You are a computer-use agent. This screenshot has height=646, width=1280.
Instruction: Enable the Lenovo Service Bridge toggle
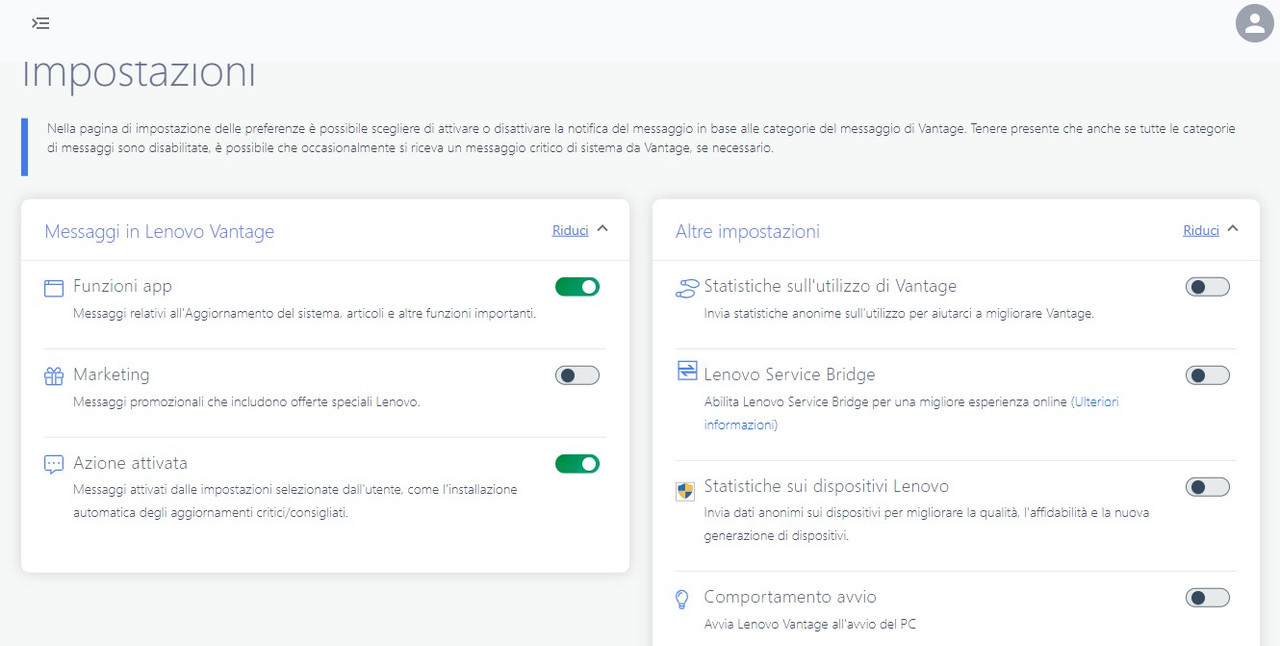1207,375
